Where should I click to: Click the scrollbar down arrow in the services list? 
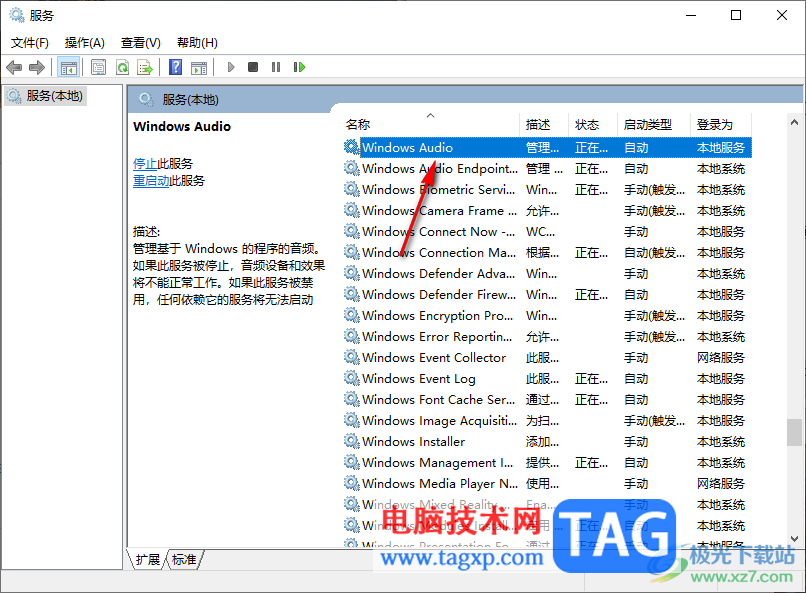(794, 539)
